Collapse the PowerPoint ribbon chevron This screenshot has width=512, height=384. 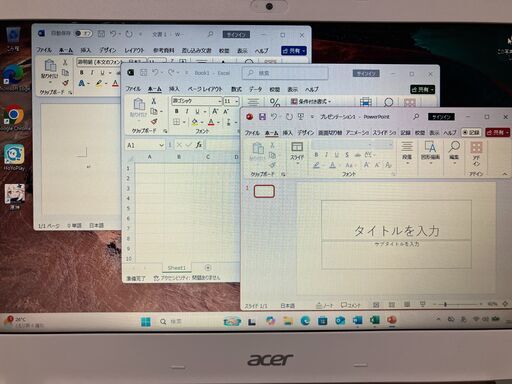click(505, 174)
